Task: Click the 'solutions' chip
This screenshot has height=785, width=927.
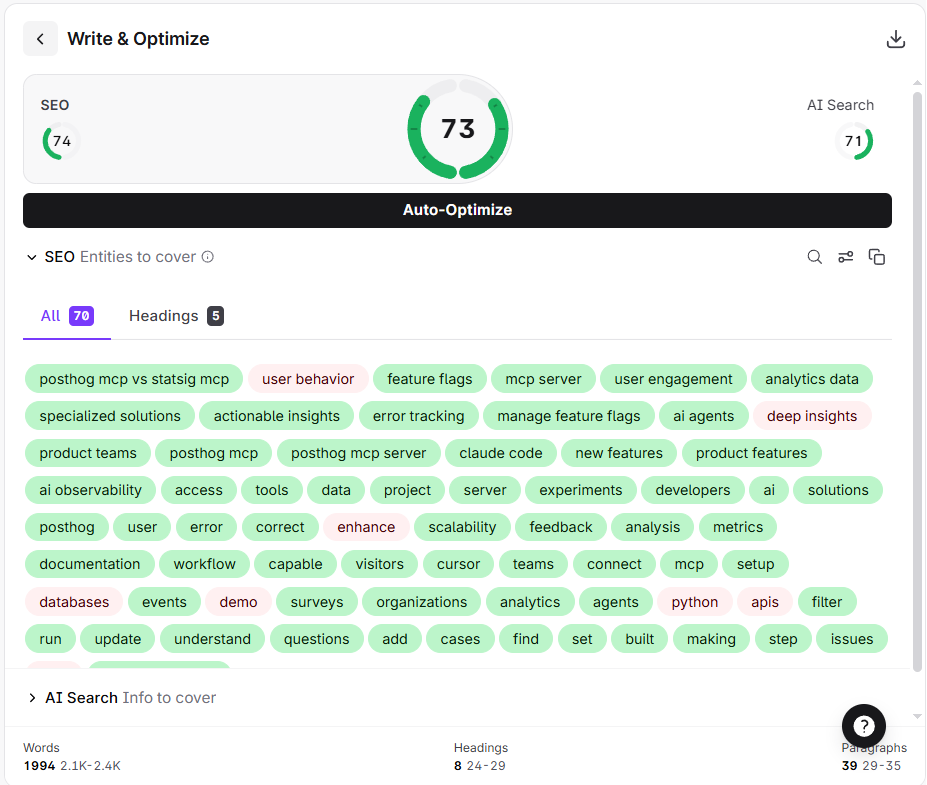Action: 838,490
